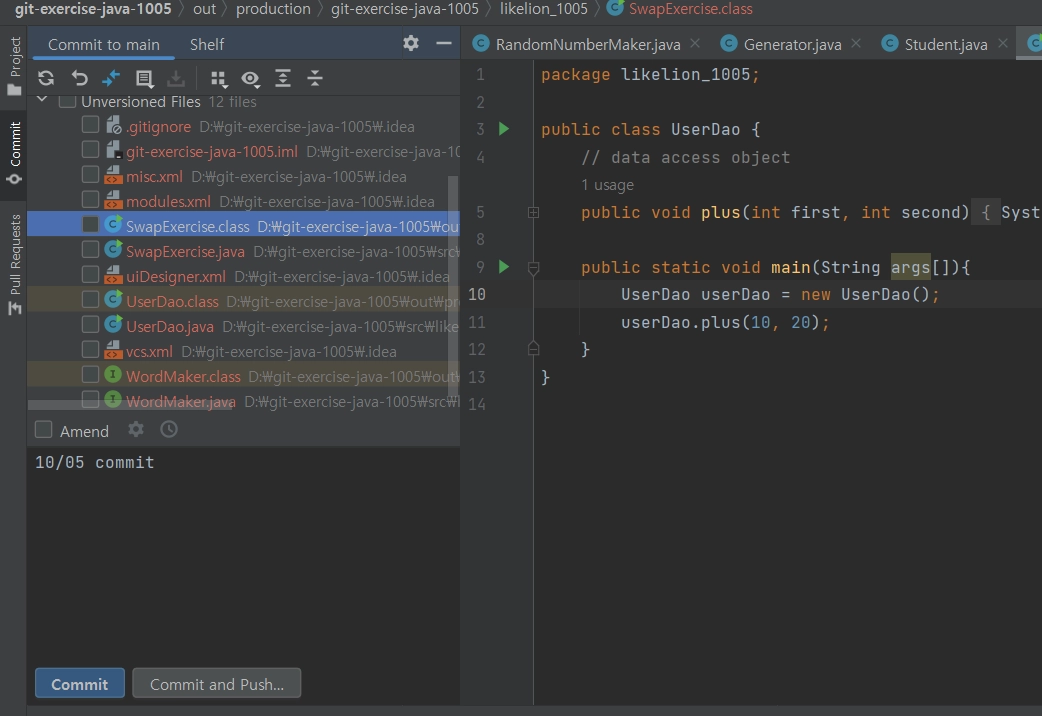
Task: Open the Changelists icon in commit toolbar
Action: point(144,78)
